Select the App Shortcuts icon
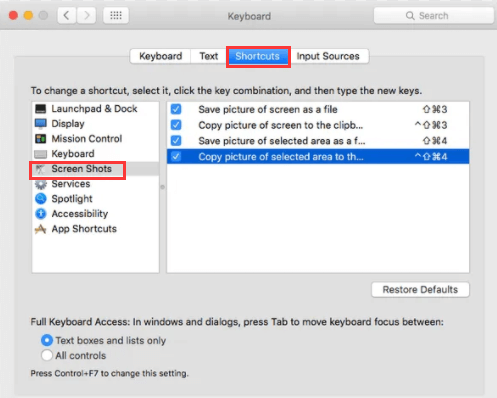The width and height of the screenshot is (497, 398). pos(41,229)
